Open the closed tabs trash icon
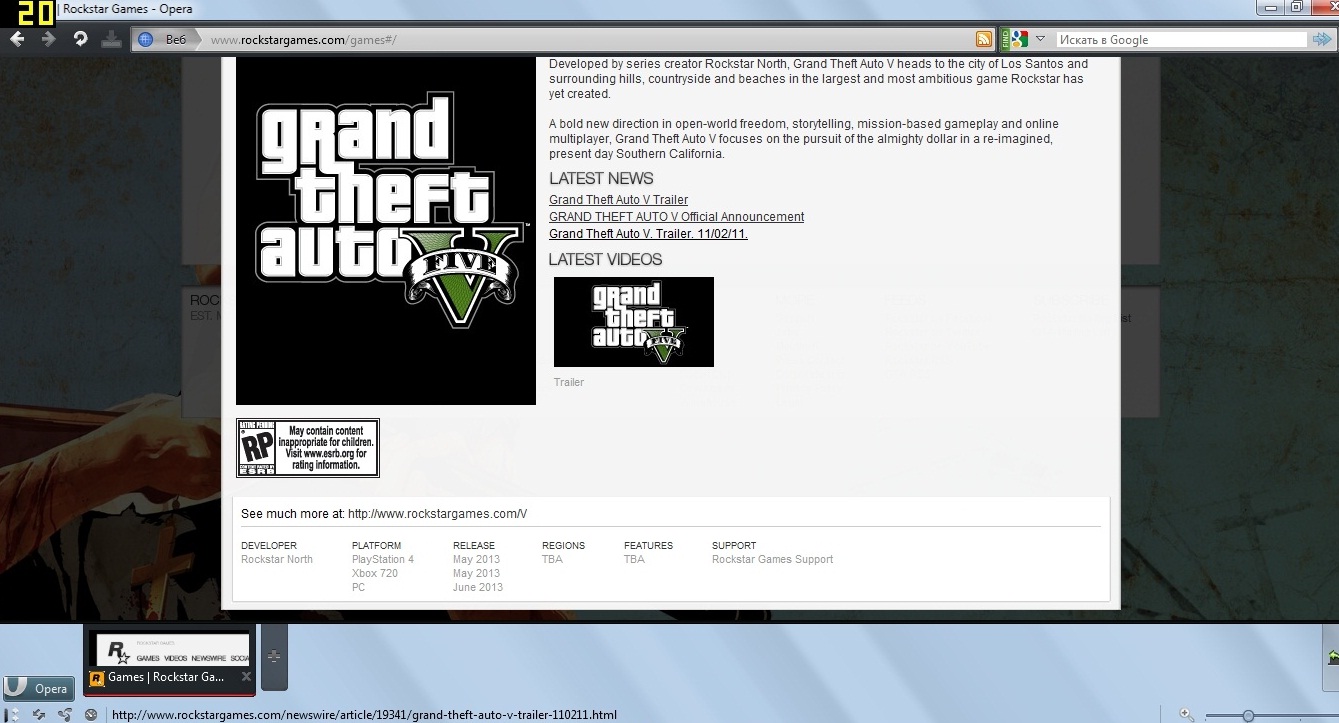The width and height of the screenshot is (1339, 723). pos(1333,656)
